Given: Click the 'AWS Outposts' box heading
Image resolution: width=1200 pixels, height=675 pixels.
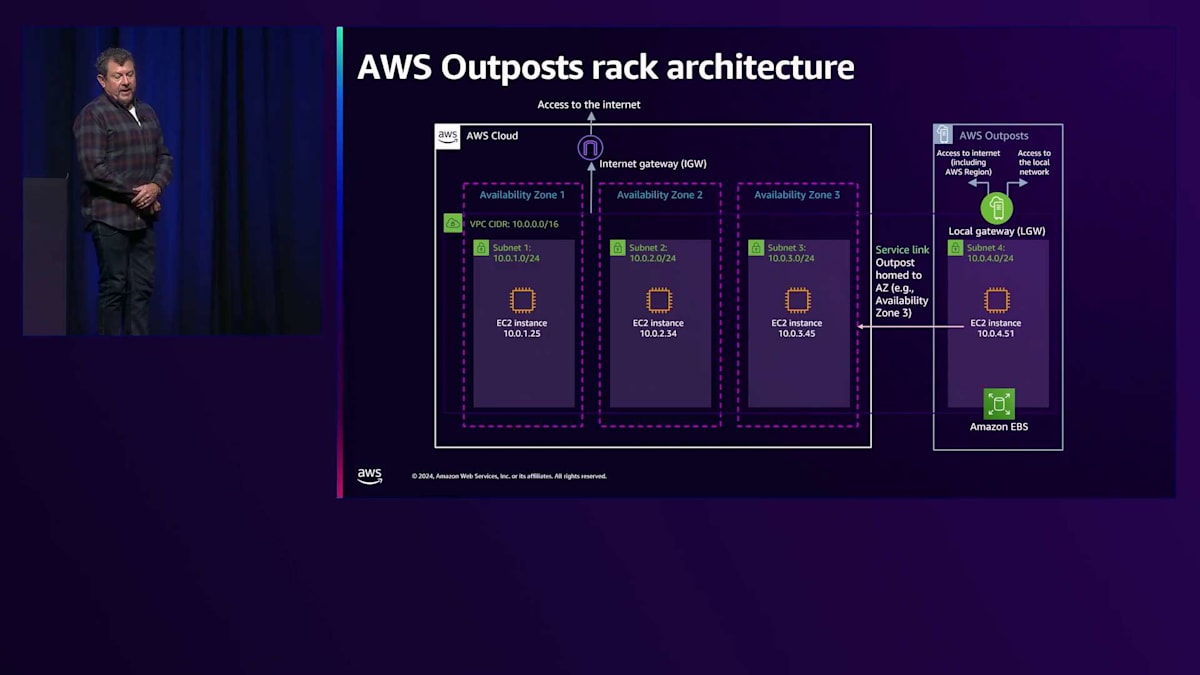Looking at the screenshot, I should (x=994, y=136).
